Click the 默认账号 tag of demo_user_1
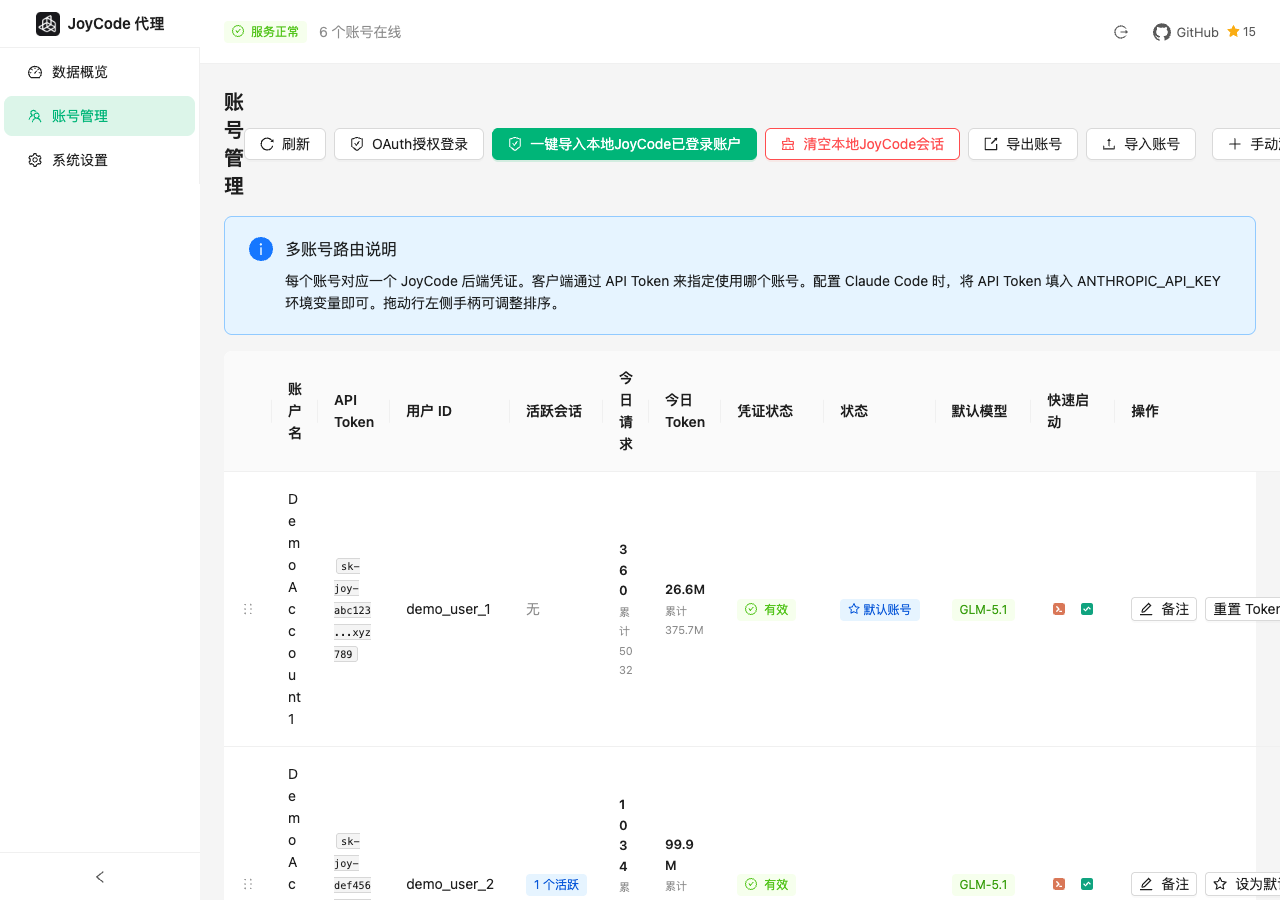 [x=880, y=609]
